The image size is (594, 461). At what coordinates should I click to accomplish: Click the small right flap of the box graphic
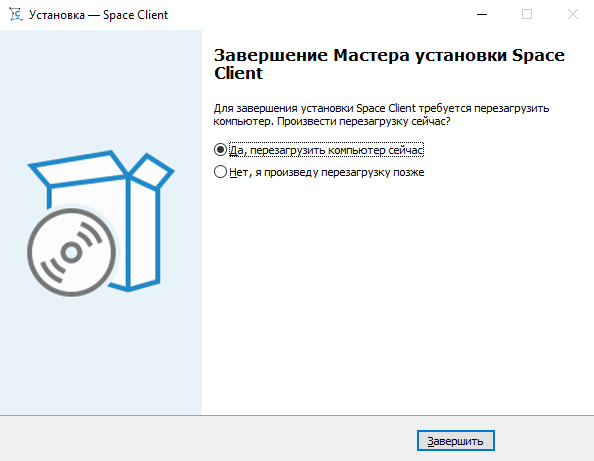coord(152,171)
